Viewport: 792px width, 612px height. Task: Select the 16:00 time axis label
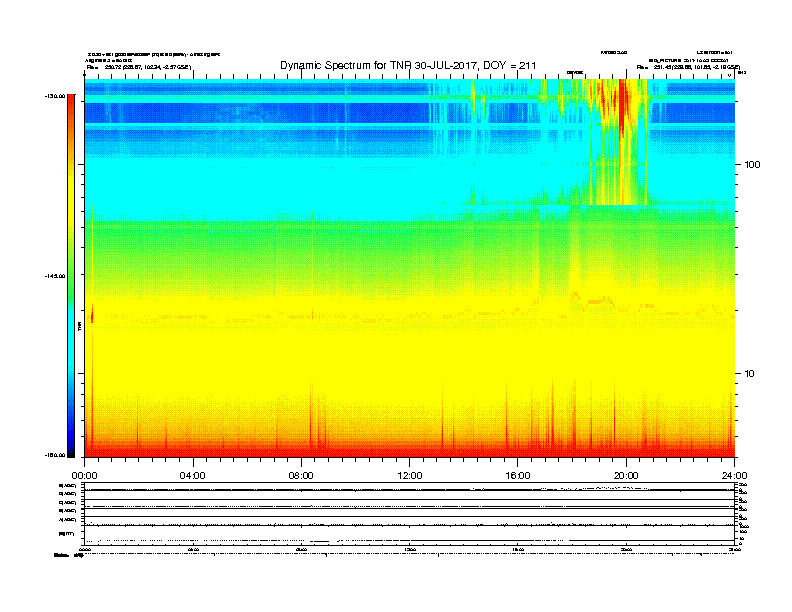click(x=518, y=476)
